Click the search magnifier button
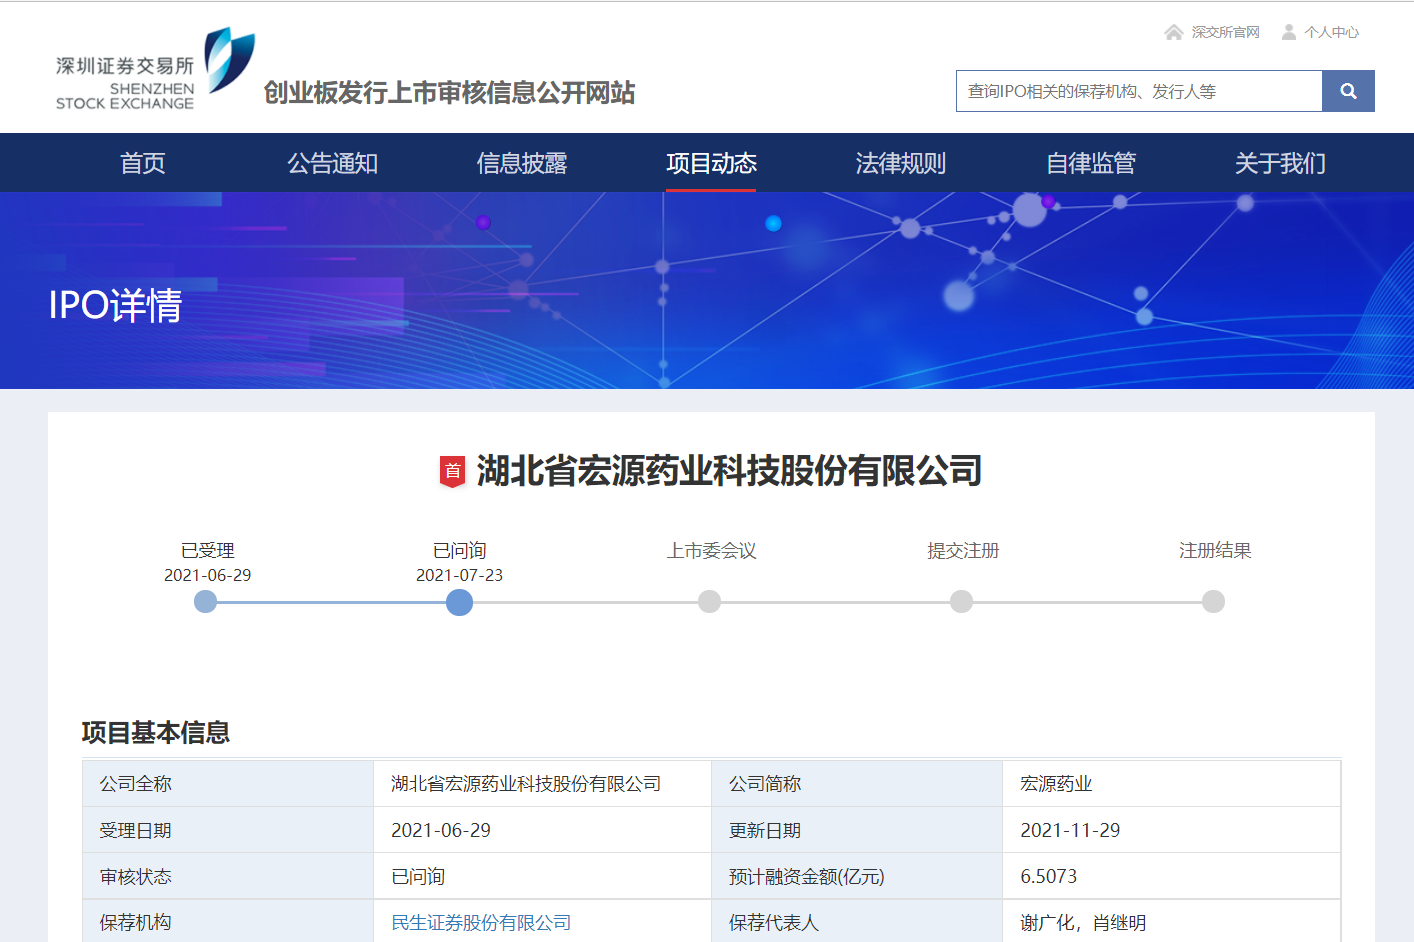The image size is (1414, 942). [x=1348, y=91]
